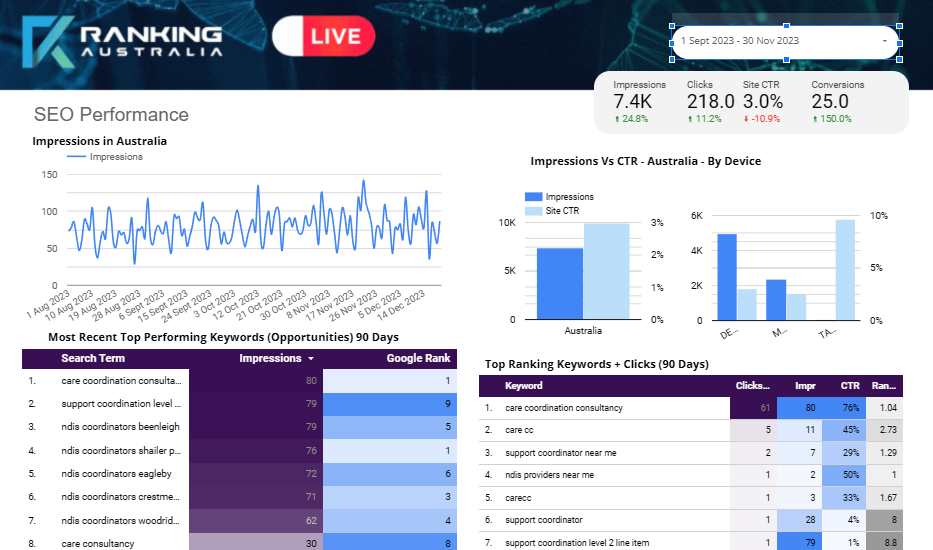Click the Impressions 7.4K scorecard
This screenshot has height=550, width=933.
pyautogui.click(x=634, y=101)
